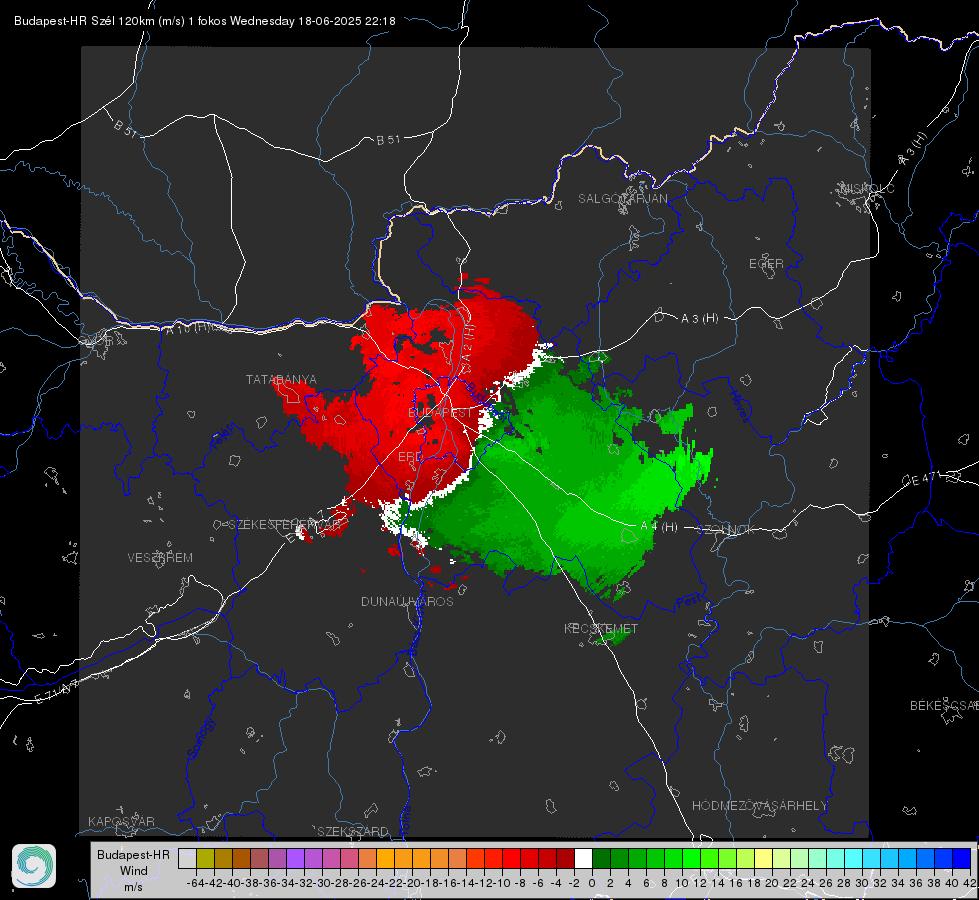Choose the yellow 18-20 m/s legend swatch
This screenshot has width=979, height=900.
point(764,859)
